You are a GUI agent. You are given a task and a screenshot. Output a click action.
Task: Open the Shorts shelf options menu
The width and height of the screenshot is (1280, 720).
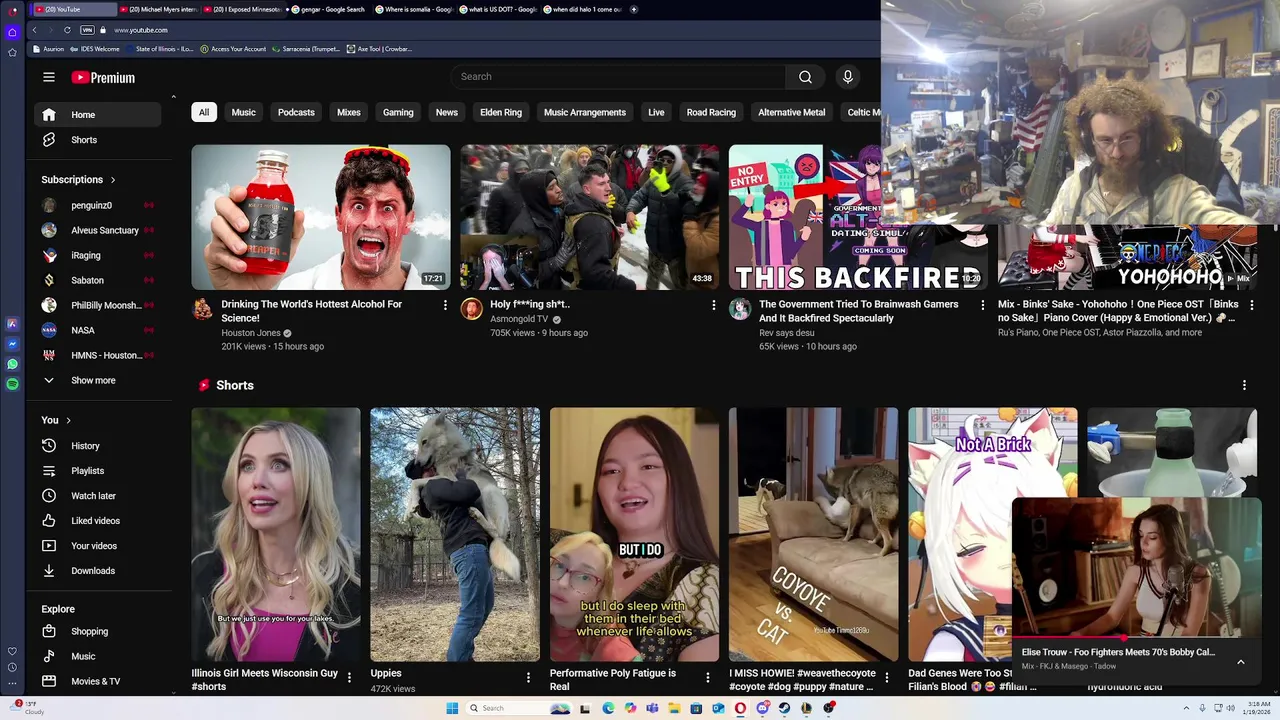(x=1244, y=385)
